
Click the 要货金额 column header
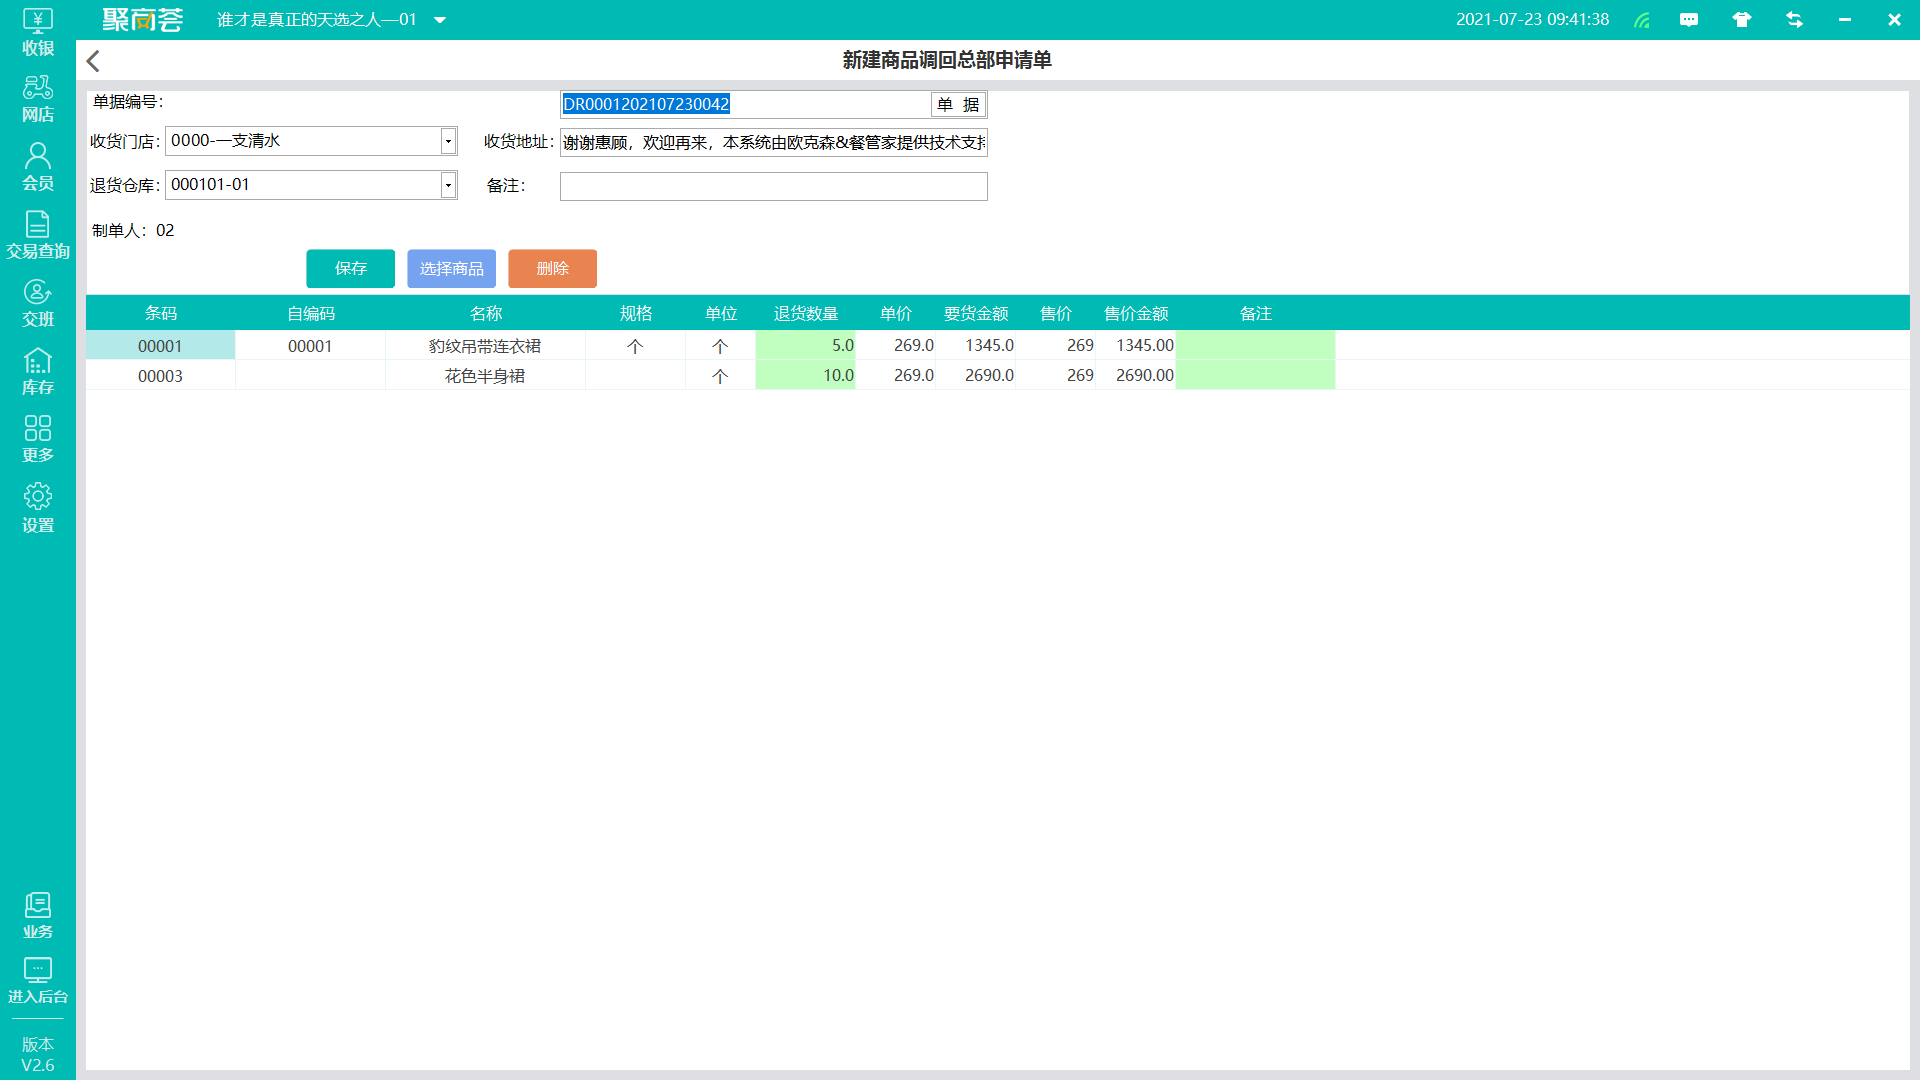[x=976, y=313]
